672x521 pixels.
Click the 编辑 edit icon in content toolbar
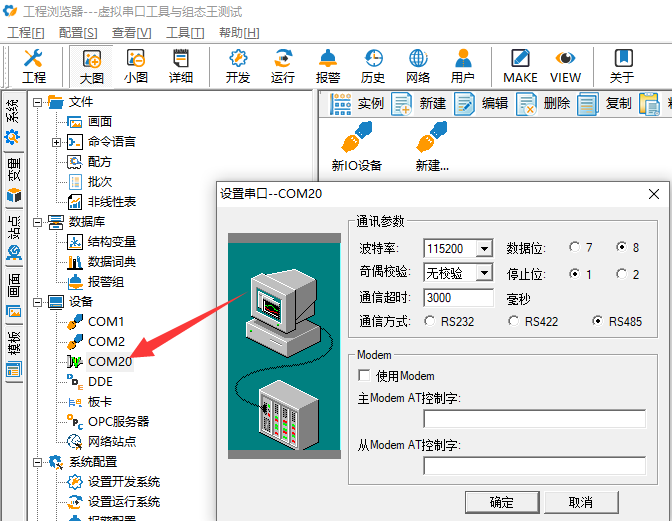point(481,104)
